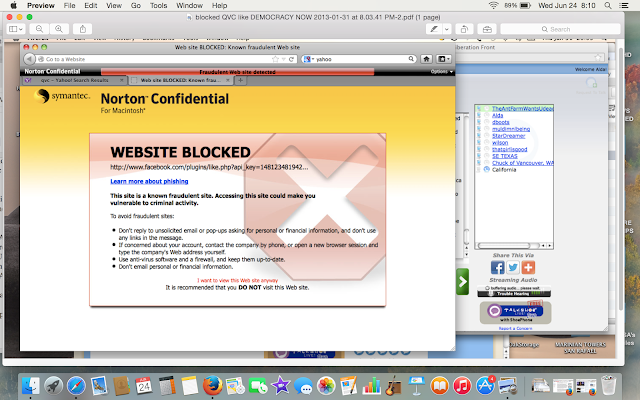Expand the highlight color dropdown arrow
640x400 pixels.
pyautogui.click(x=447, y=29)
